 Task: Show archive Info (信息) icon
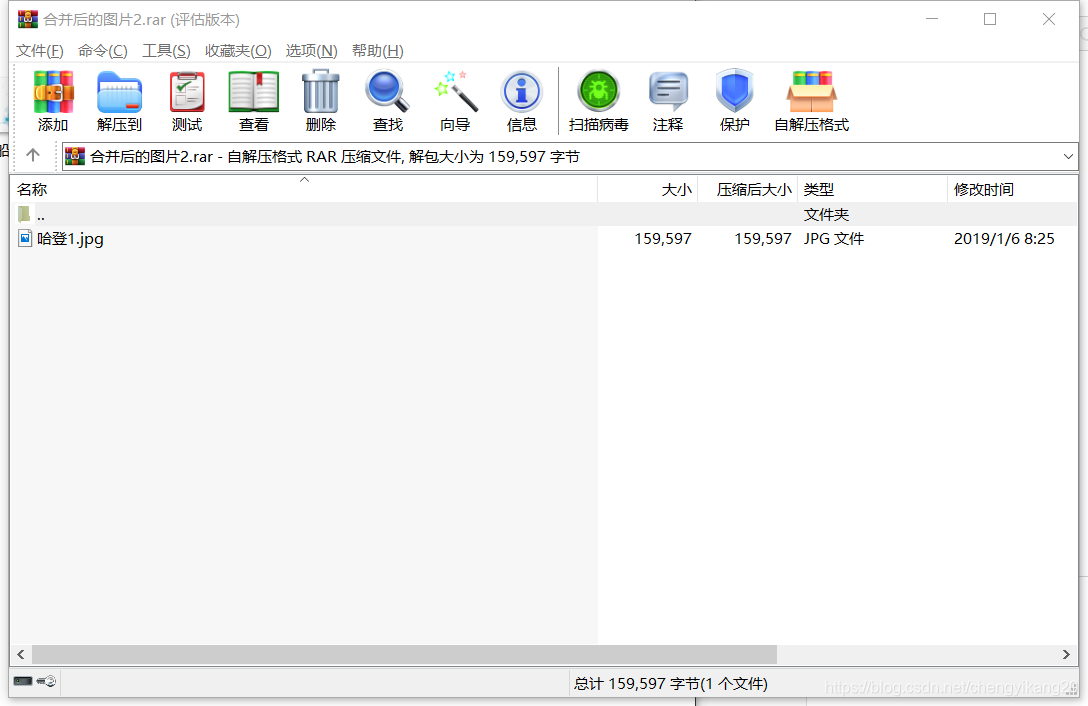click(522, 101)
